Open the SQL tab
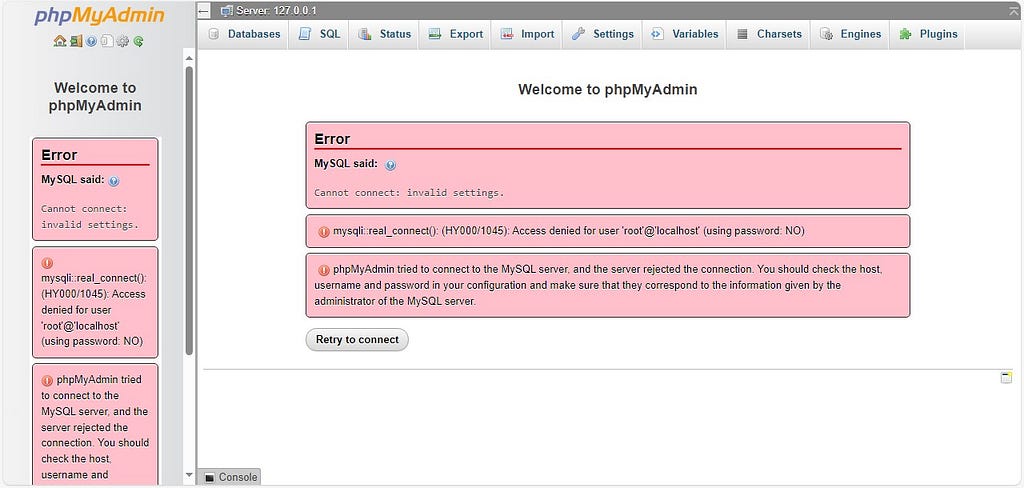The image size is (1024, 488). pos(320,34)
